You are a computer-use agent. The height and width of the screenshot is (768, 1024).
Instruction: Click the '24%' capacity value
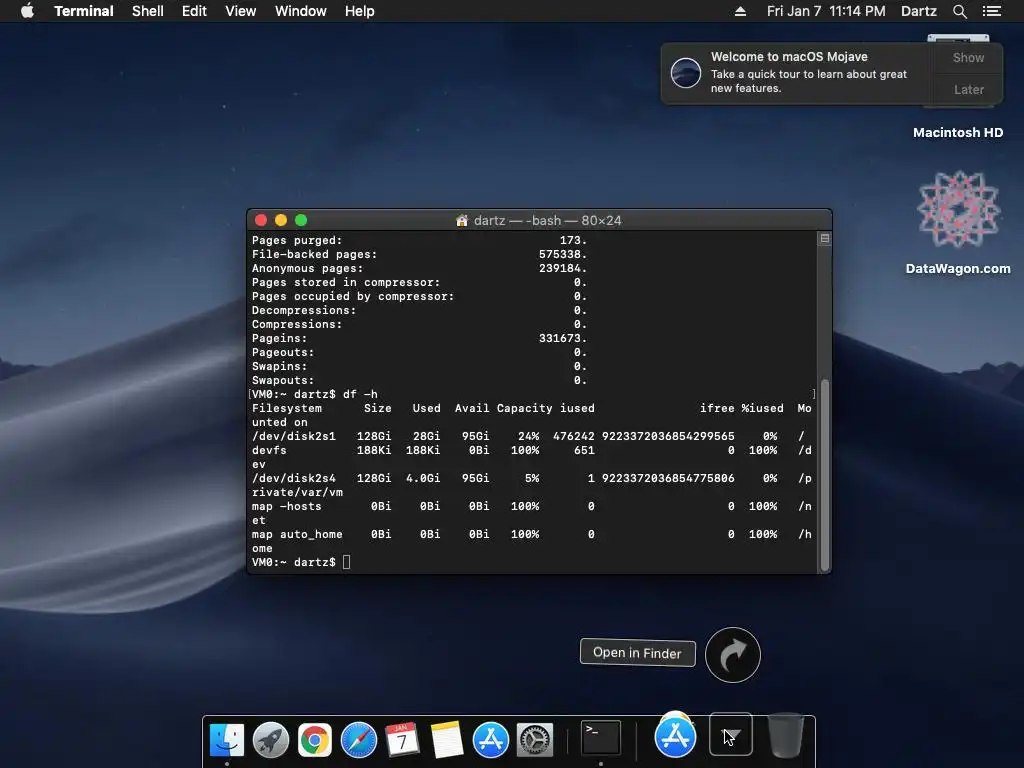[x=528, y=436]
